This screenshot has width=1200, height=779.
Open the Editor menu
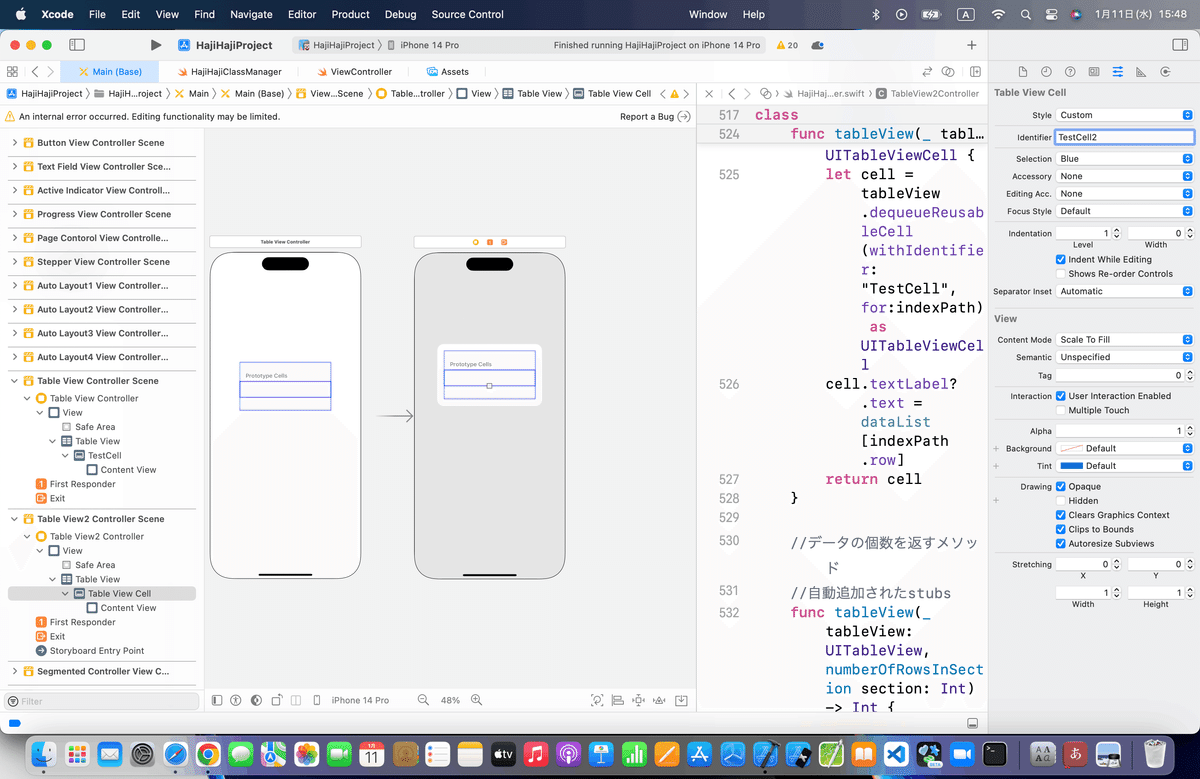[x=302, y=14]
